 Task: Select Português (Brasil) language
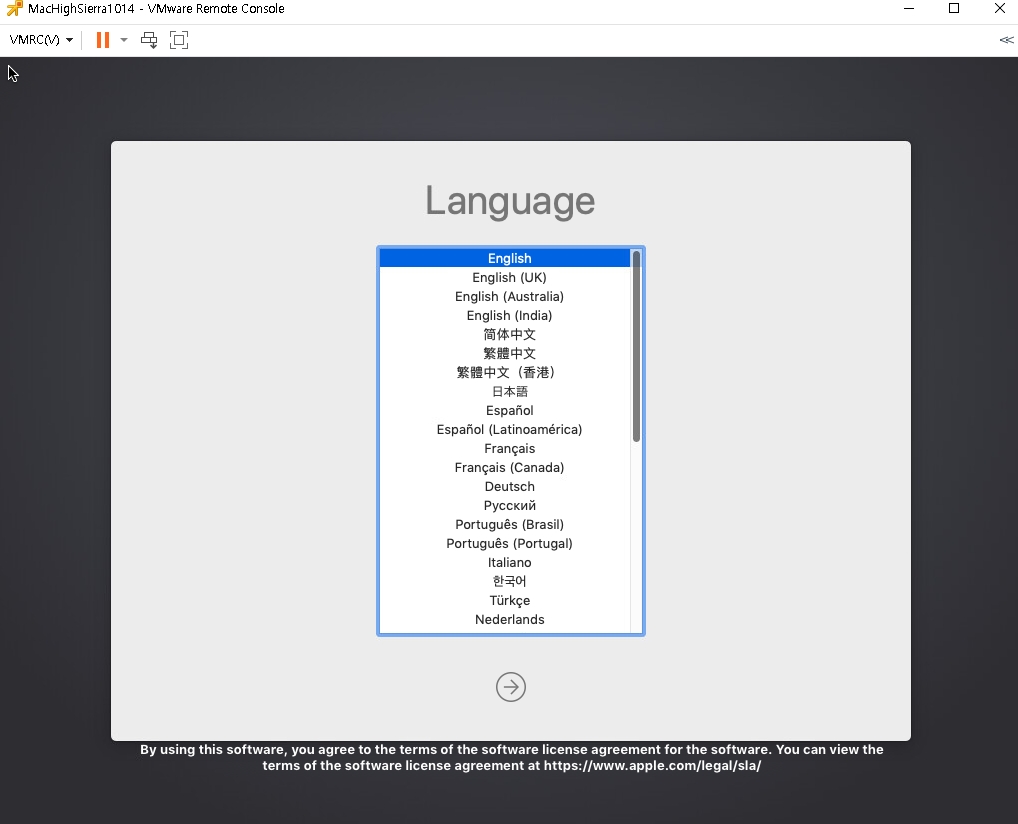pyautogui.click(x=504, y=524)
